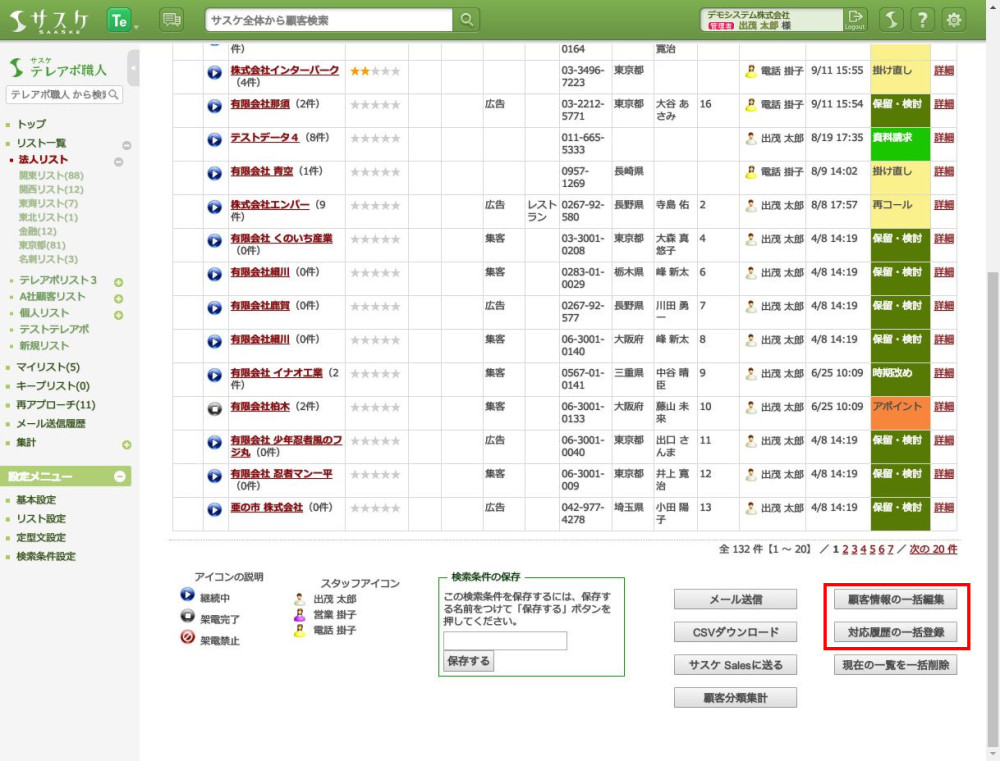Click the CSVダウンロード button
Viewport: 1000px width, 761px height.
(735, 632)
